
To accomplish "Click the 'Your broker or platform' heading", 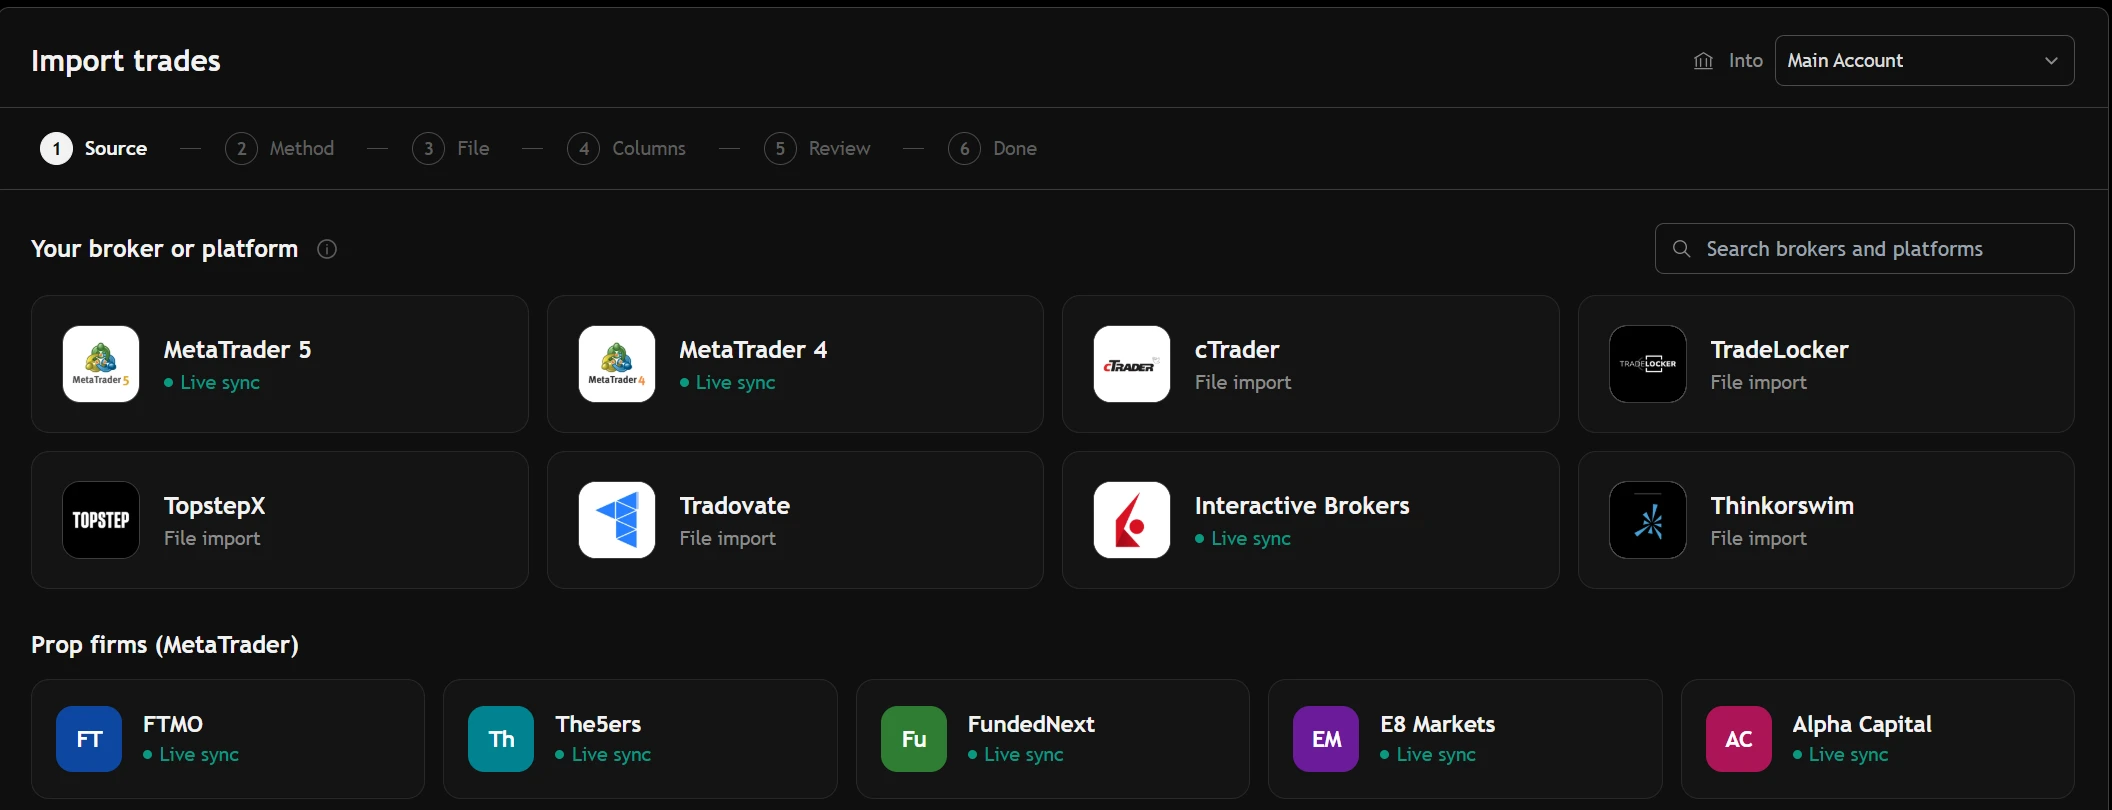I will [165, 249].
